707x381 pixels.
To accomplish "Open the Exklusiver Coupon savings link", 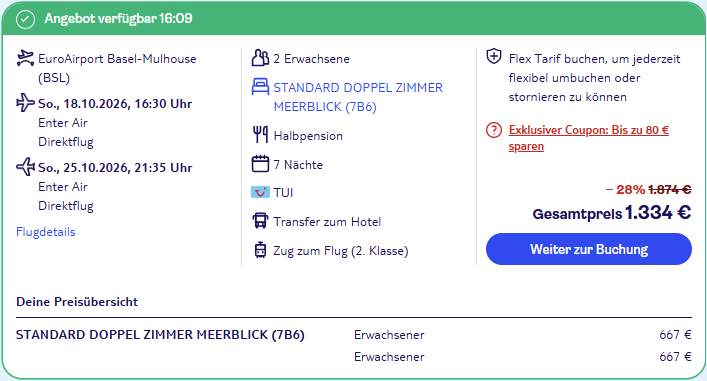I will [x=588, y=138].
